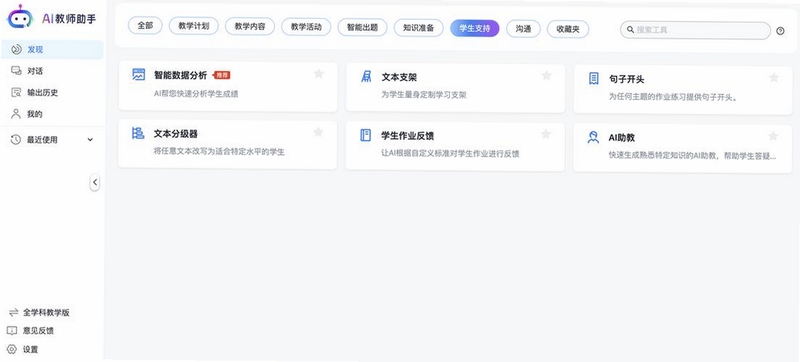Open the 智能数据分析 tool card
The image size is (800, 362).
coord(228,86)
